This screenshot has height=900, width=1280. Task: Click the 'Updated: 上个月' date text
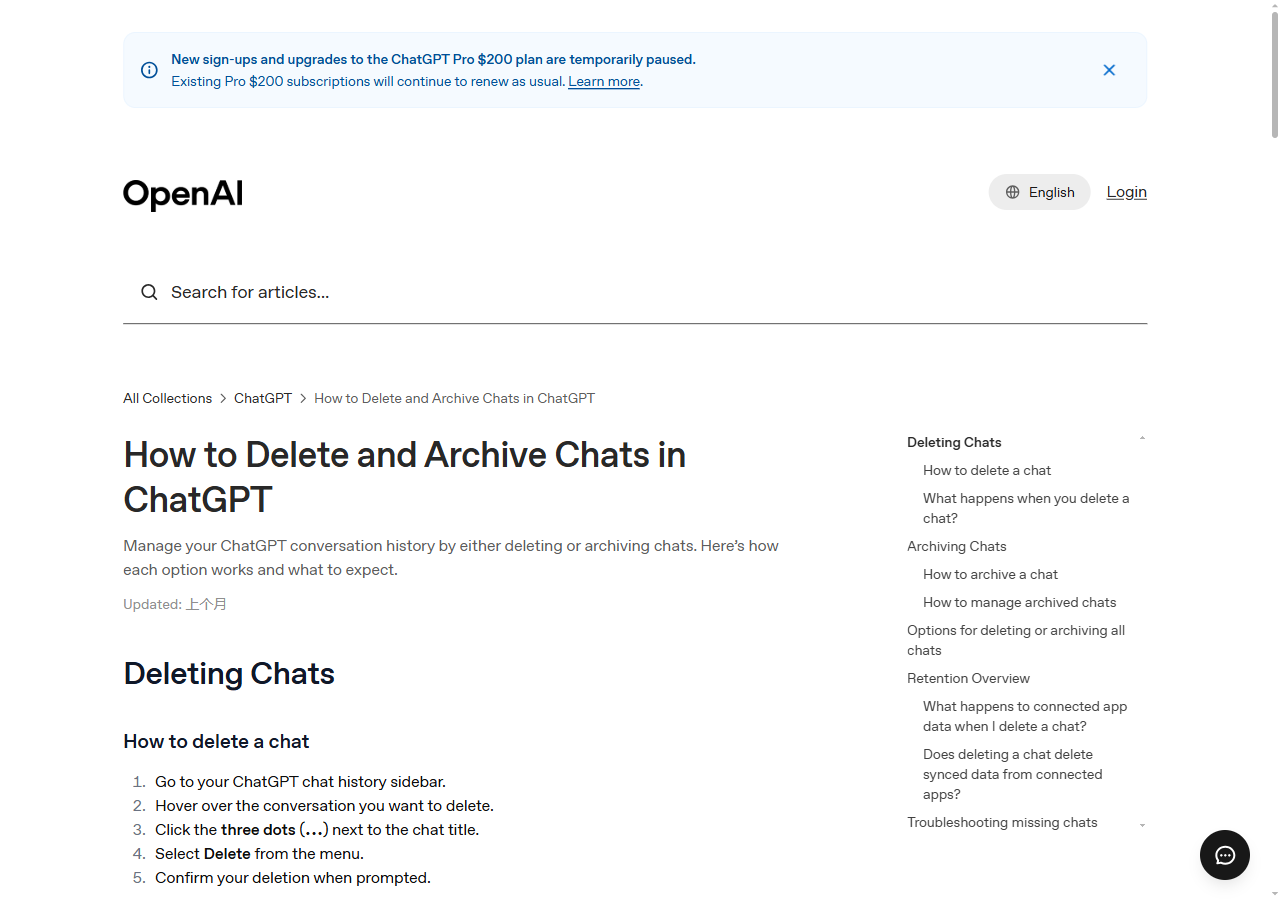pyautogui.click(x=175, y=604)
